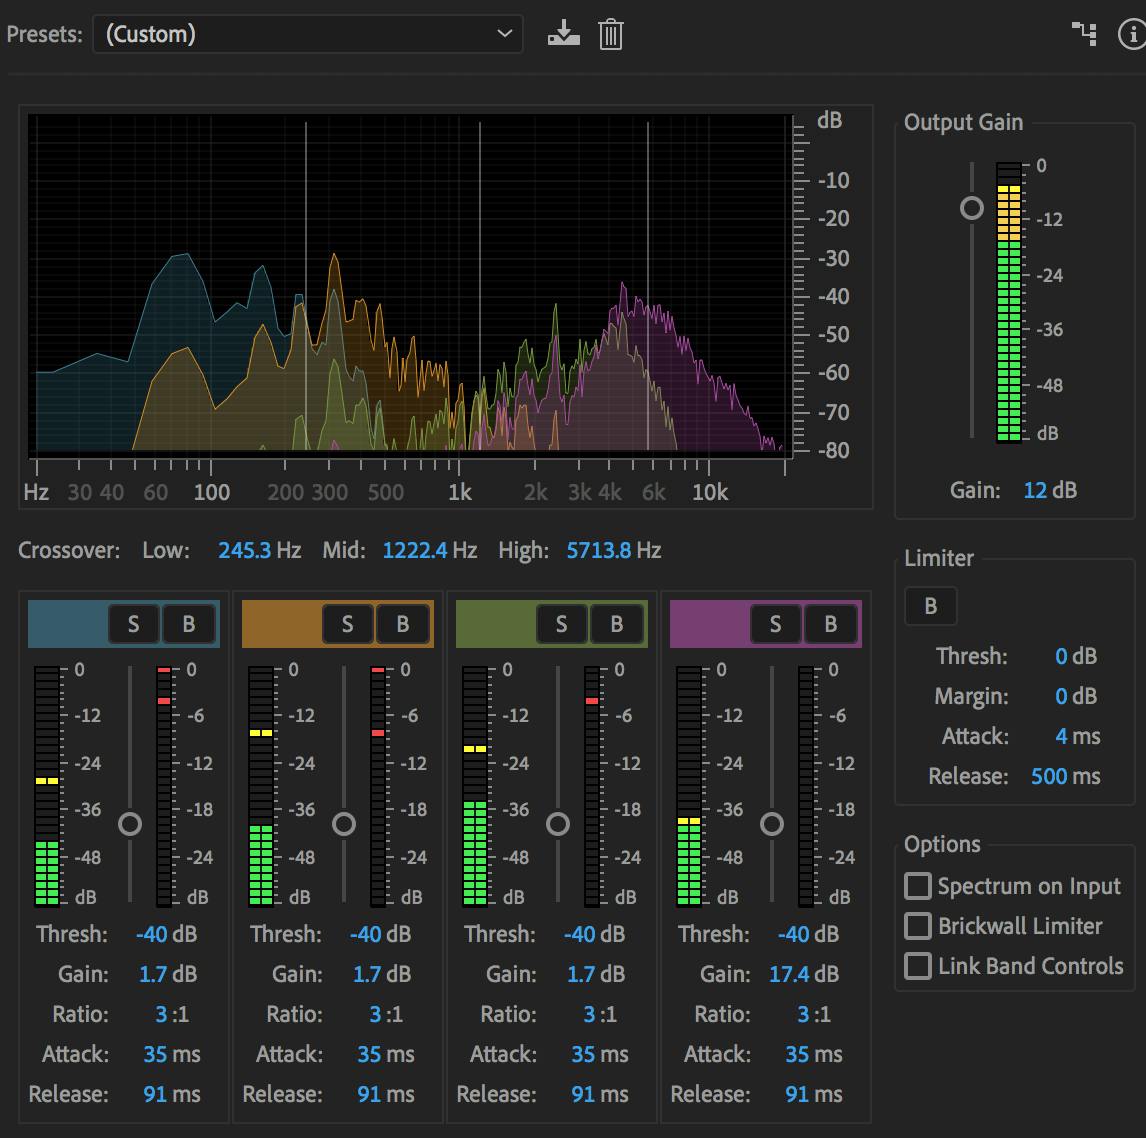Click the green band threshold slider knob
Viewport: 1146px width, 1138px height.
(558, 824)
